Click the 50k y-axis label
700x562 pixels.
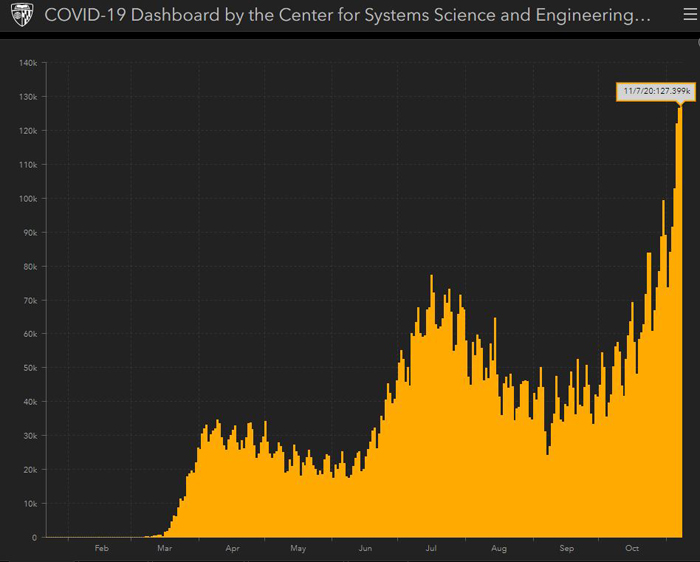pyautogui.click(x=30, y=368)
